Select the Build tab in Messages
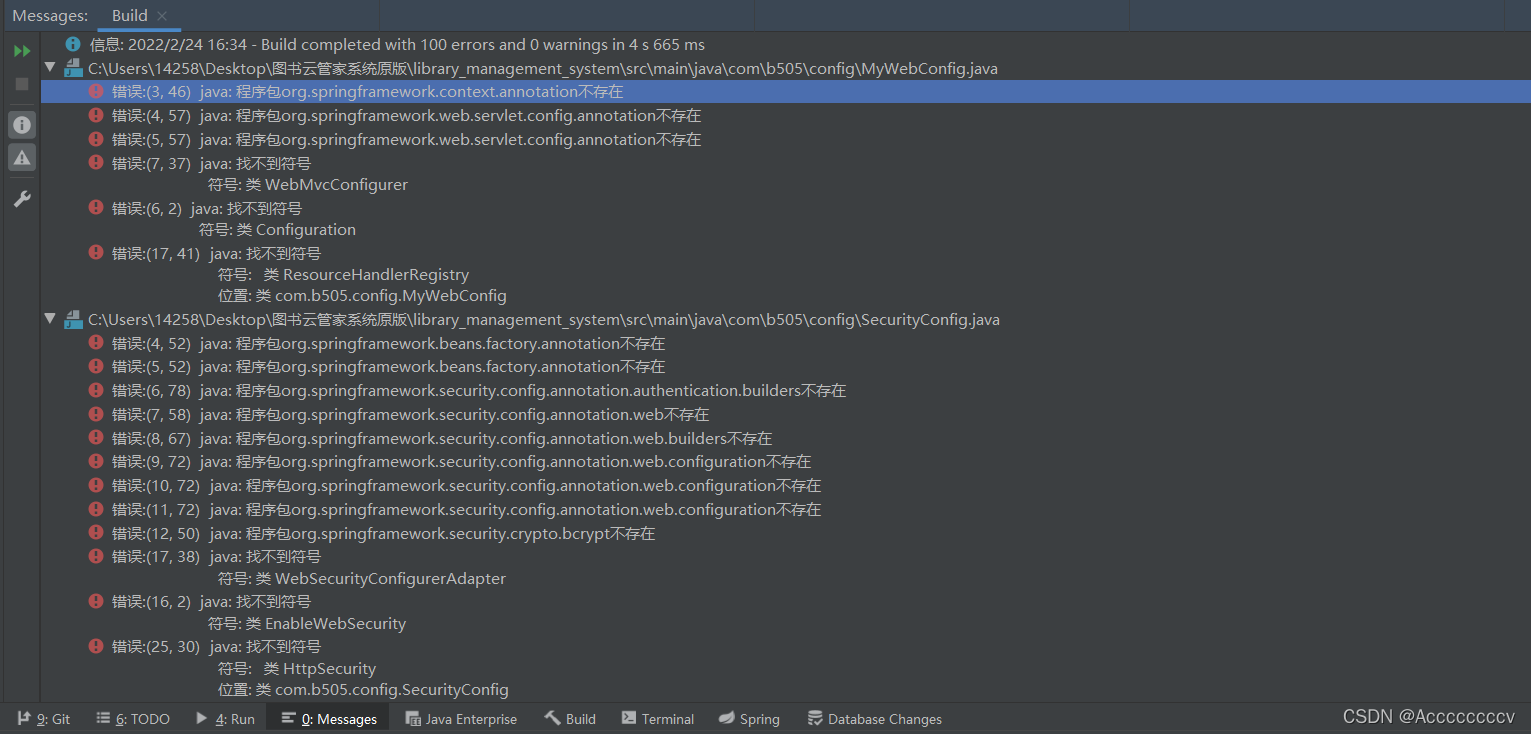Image resolution: width=1531 pixels, height=734 pixels. (x=130, y=16)
